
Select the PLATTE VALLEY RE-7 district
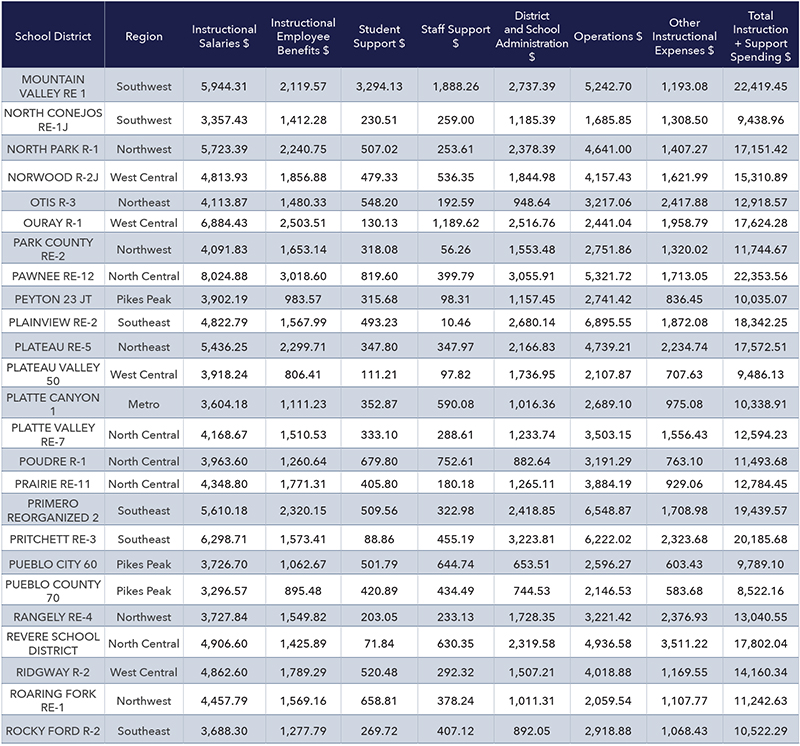pos(53,434)
